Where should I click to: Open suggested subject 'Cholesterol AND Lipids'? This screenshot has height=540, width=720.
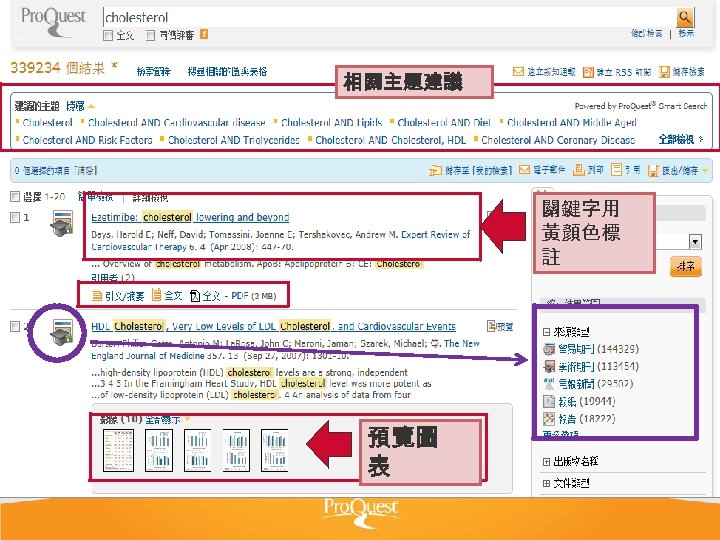(332, 123)
